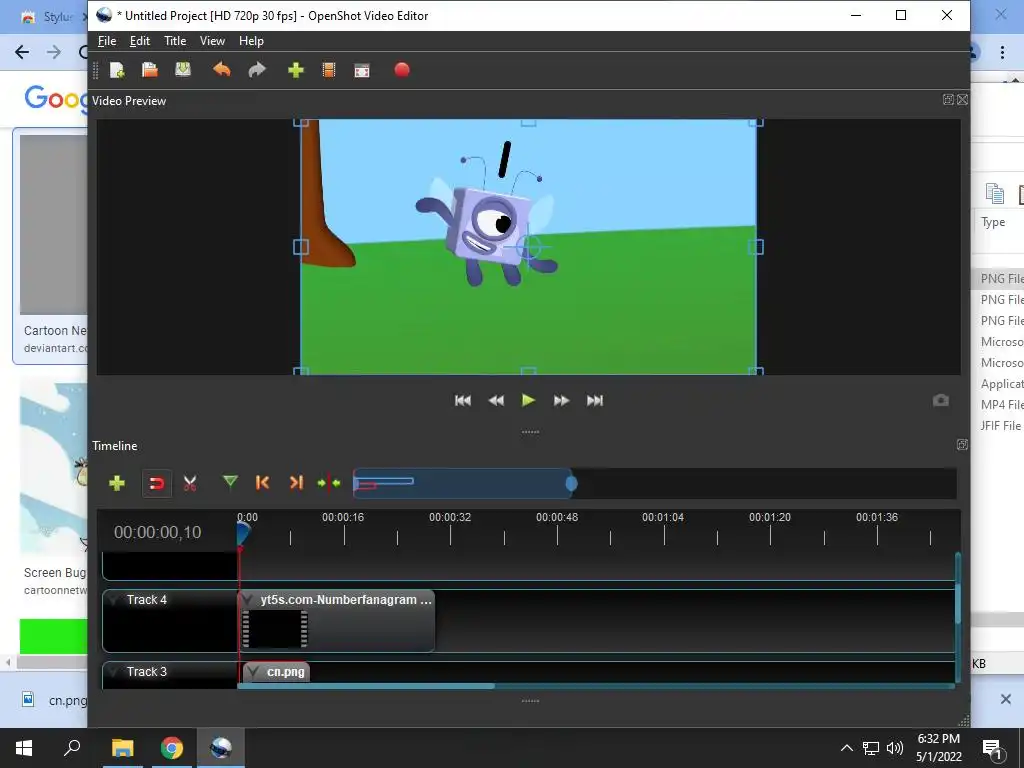Add a track with the timeline green plus

point(117,483)
